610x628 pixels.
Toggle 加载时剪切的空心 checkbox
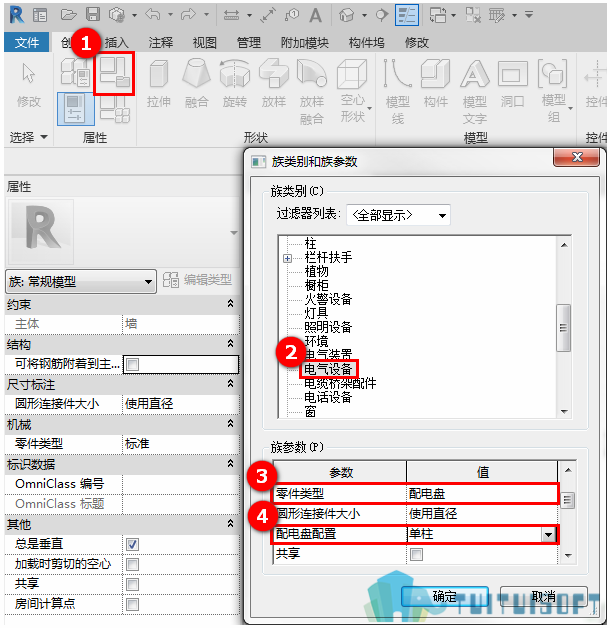pos(132,564)
